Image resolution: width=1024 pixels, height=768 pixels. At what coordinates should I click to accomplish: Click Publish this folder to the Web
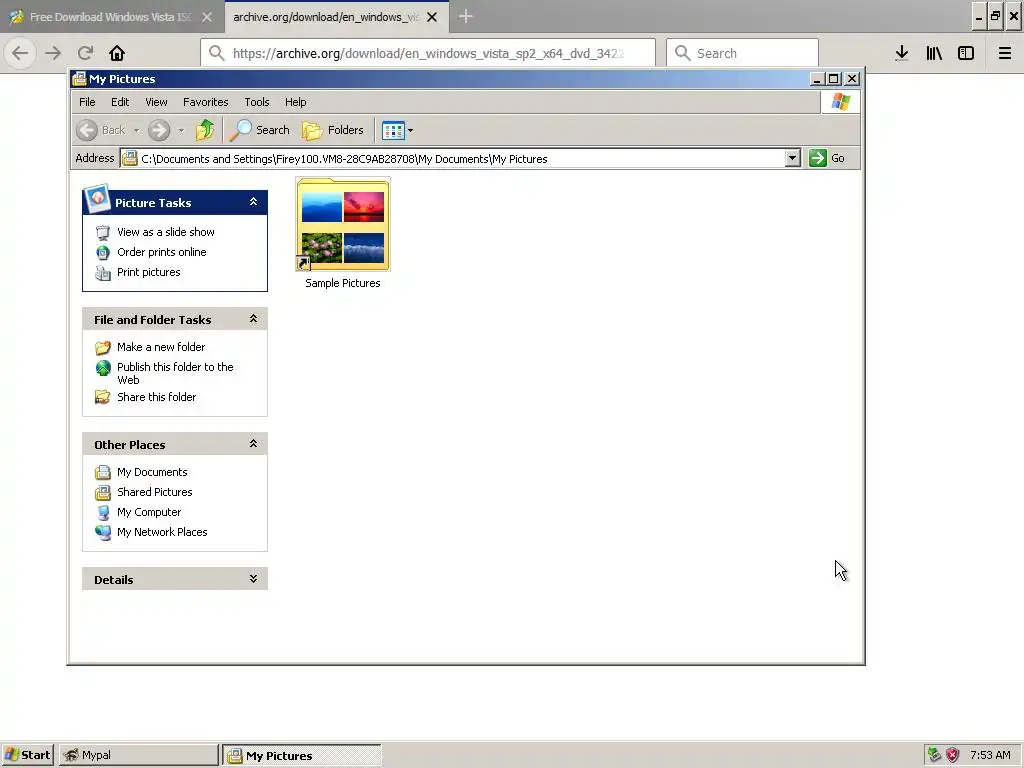175,374
